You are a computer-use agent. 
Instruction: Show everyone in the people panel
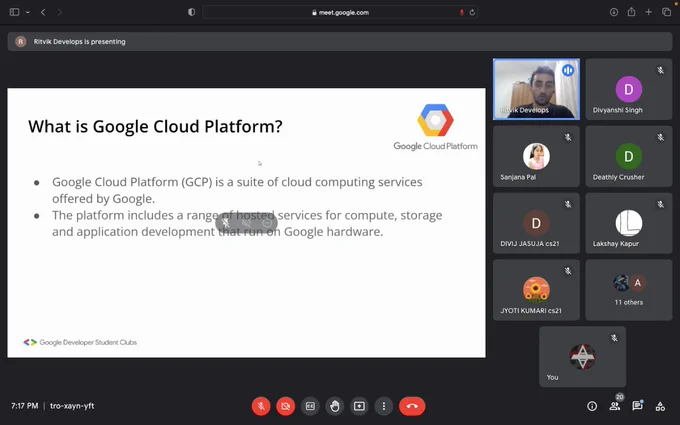615,406
